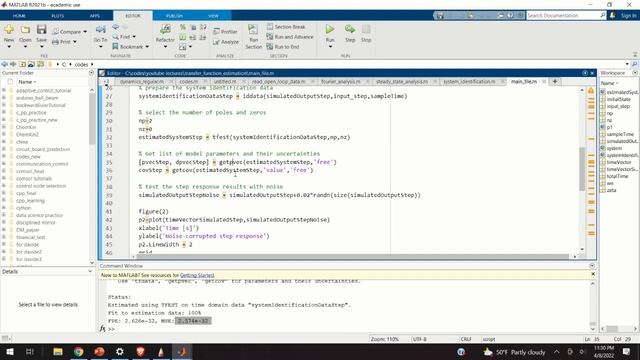Click the Bookmark button
Screen dimensions: 640x360
click(128, 47)
